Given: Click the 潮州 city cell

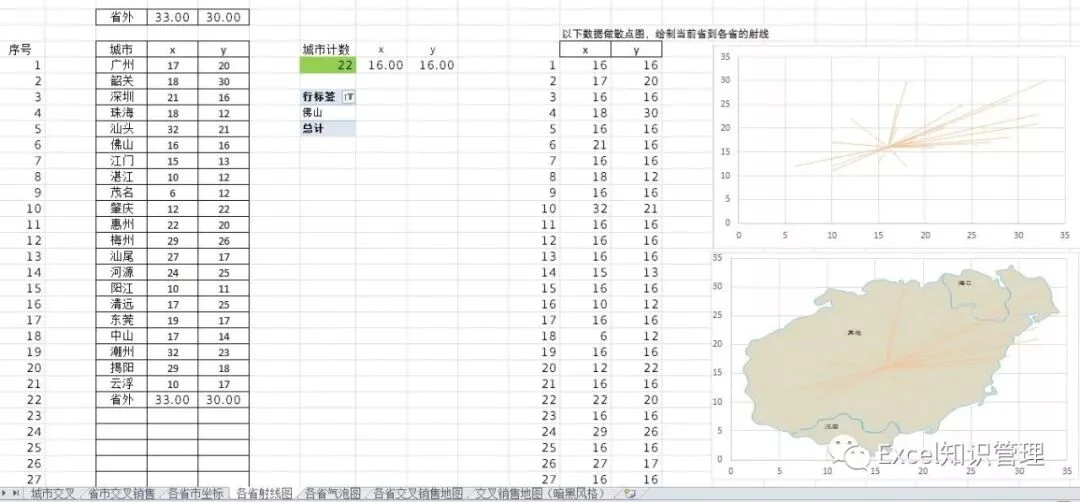Looking at the screenshot, I should pyautogui.click(x=121, y=352).
